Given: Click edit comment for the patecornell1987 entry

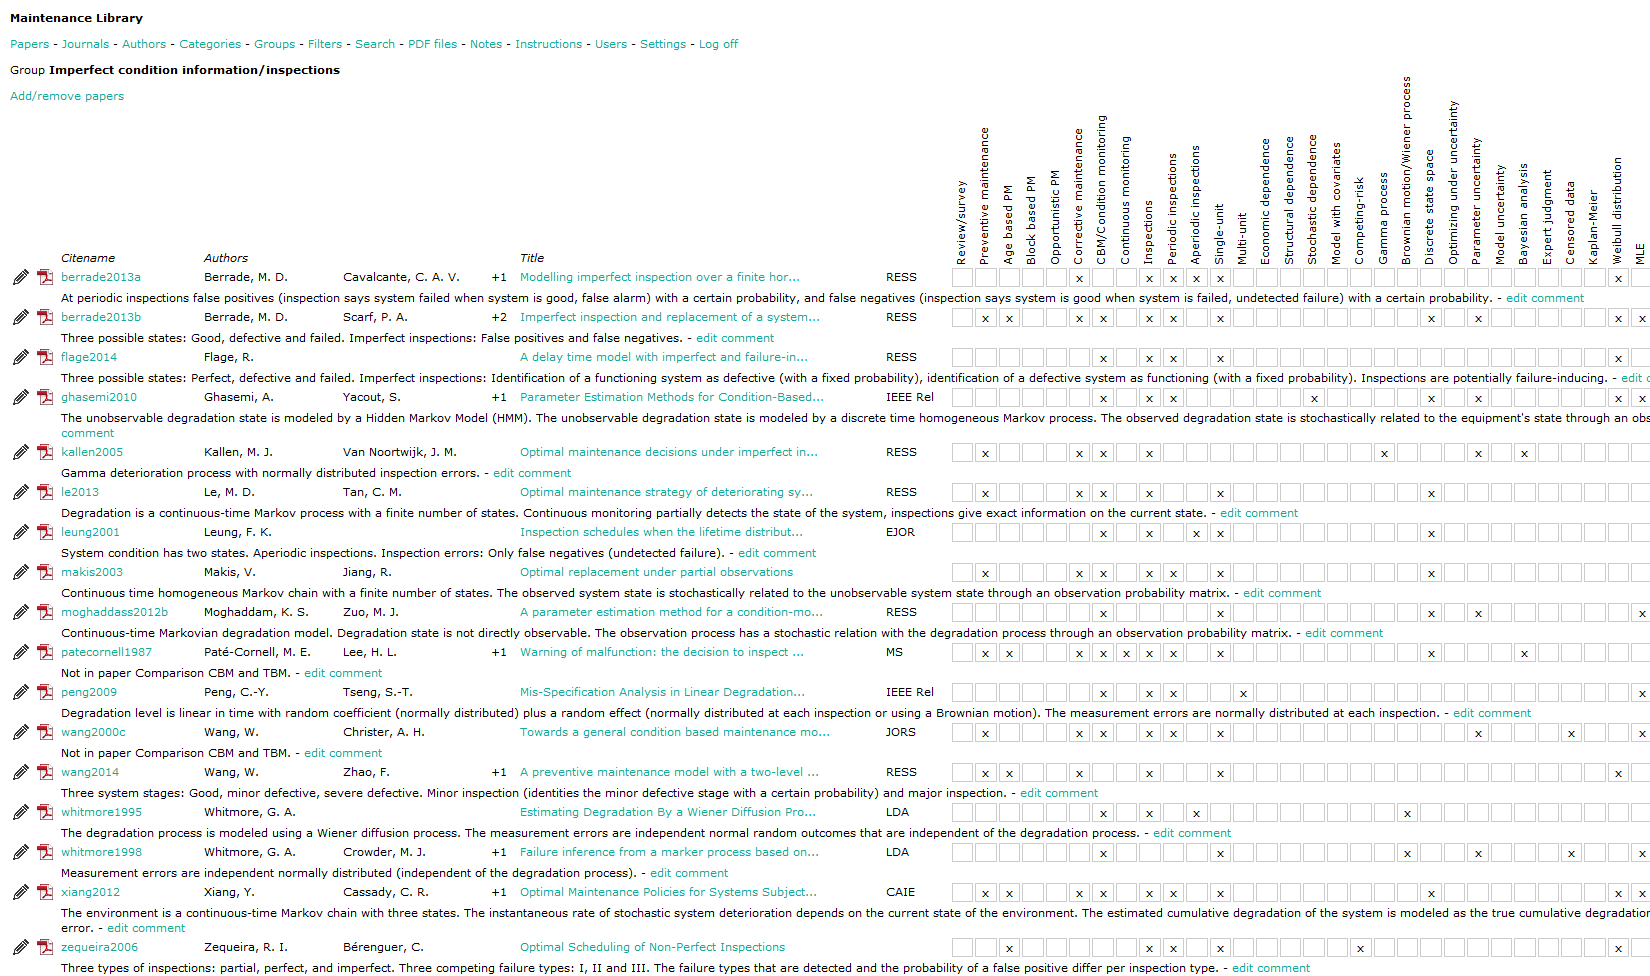Looking at the screenshot, I should click(x=343, y=673).
